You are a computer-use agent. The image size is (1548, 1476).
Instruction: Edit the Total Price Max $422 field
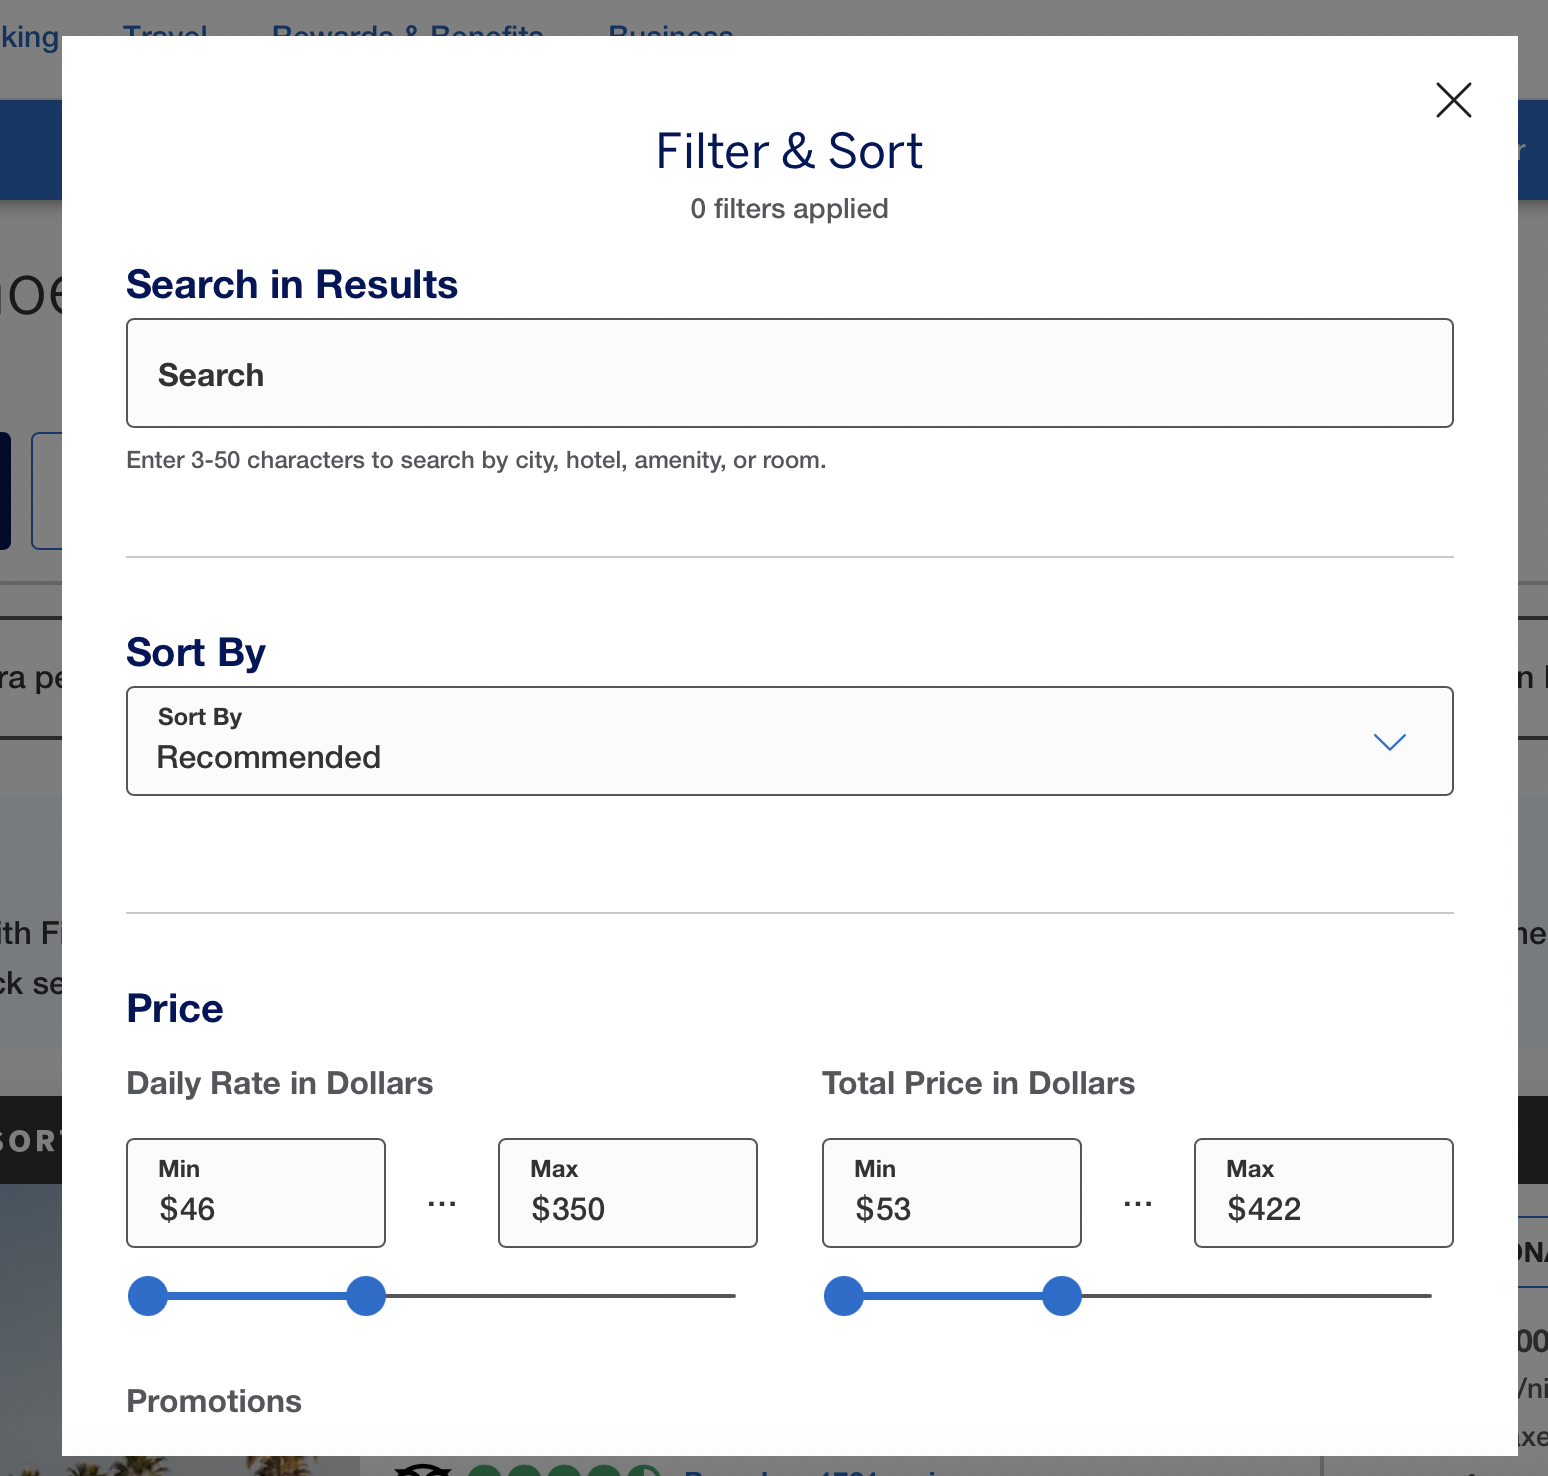(x=1324, y=1193)
